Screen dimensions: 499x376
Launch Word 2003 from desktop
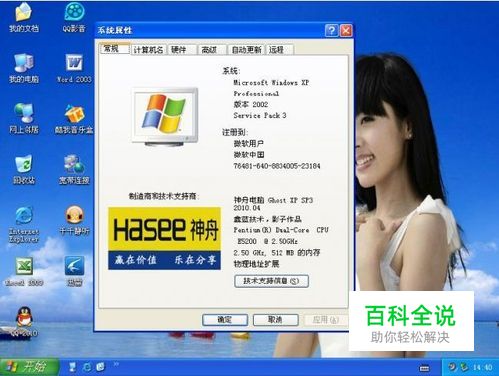(74, 68)
